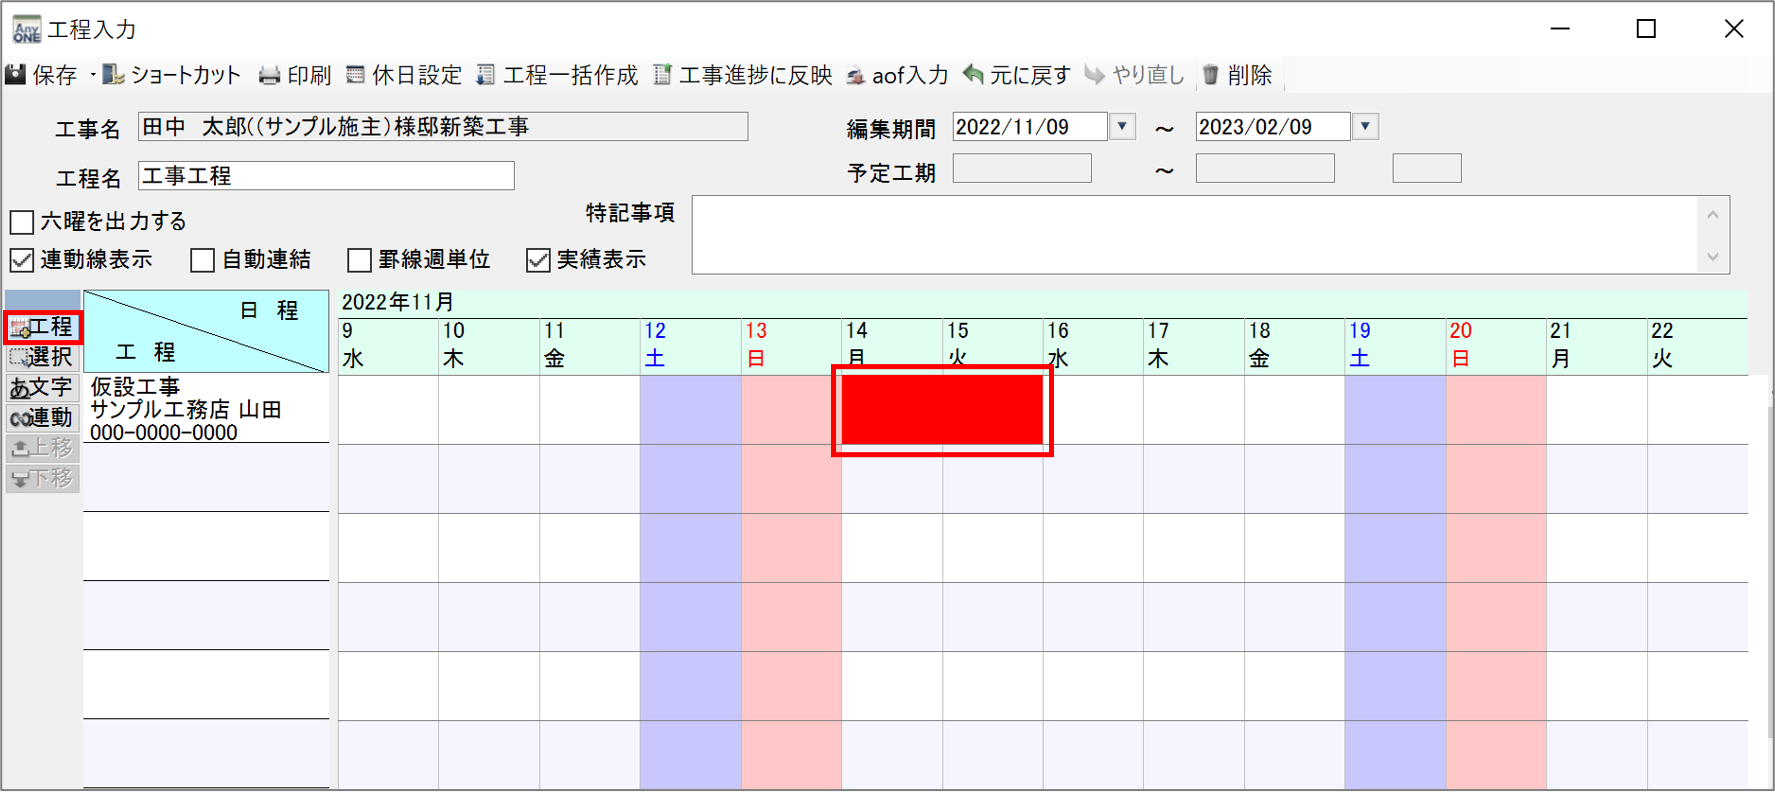
Task: Select the red schedule bar for 仮設工事
Action: 941,409
